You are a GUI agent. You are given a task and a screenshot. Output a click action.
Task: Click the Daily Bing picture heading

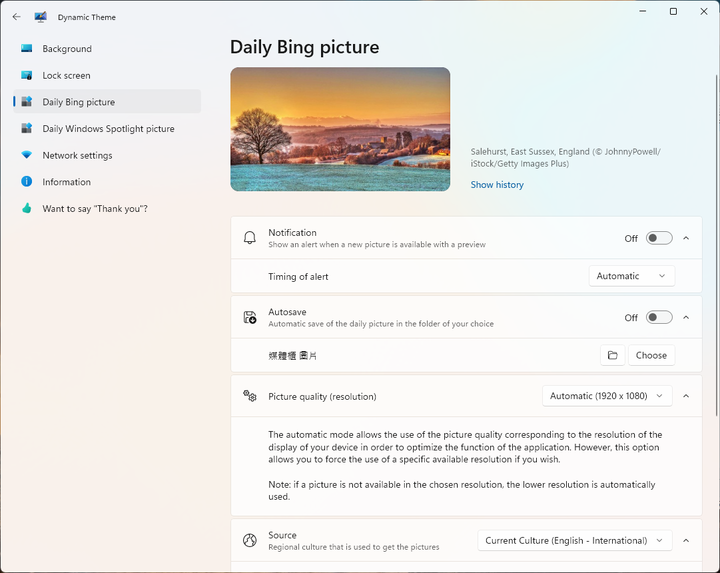(304, 47)
